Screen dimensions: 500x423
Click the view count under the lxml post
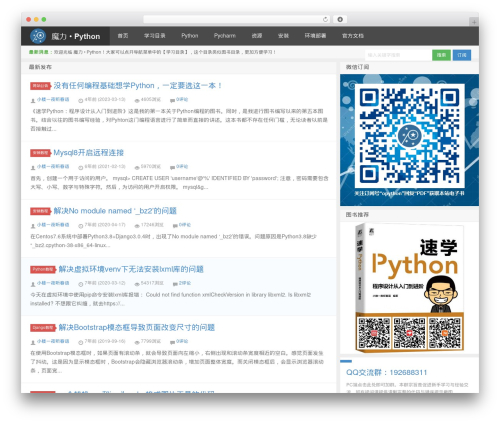[152, 283]
